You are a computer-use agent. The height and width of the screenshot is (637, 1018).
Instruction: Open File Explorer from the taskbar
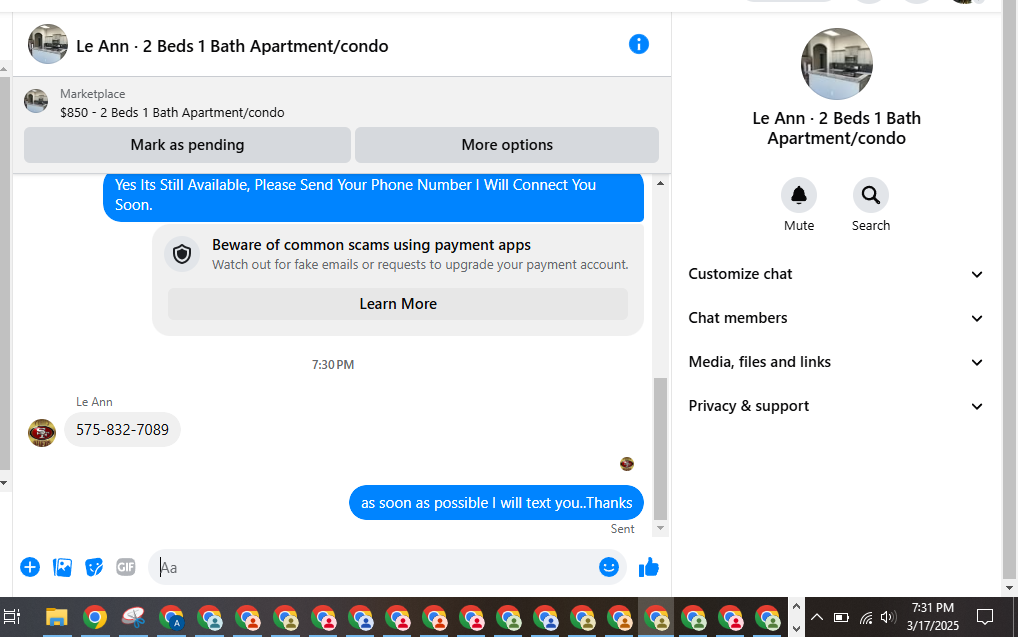[56, 617]
